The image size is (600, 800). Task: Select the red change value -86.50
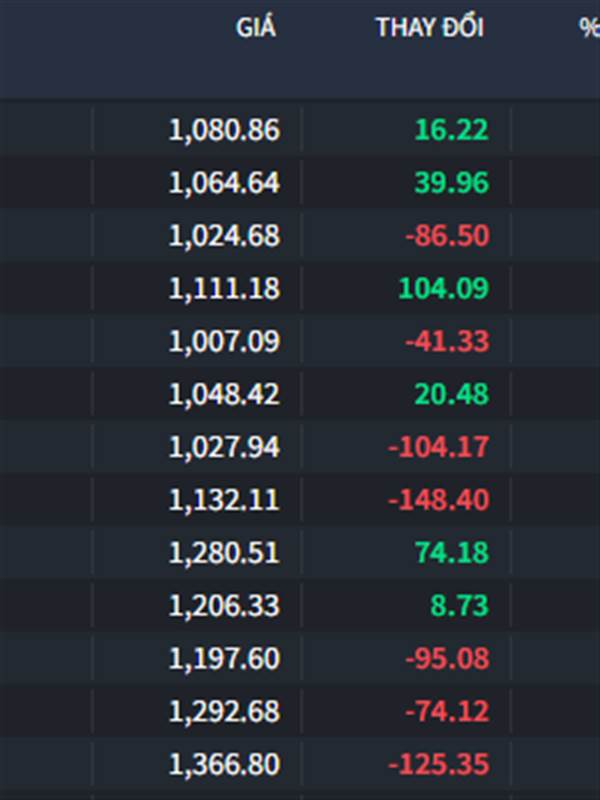(x=447, y=236)
